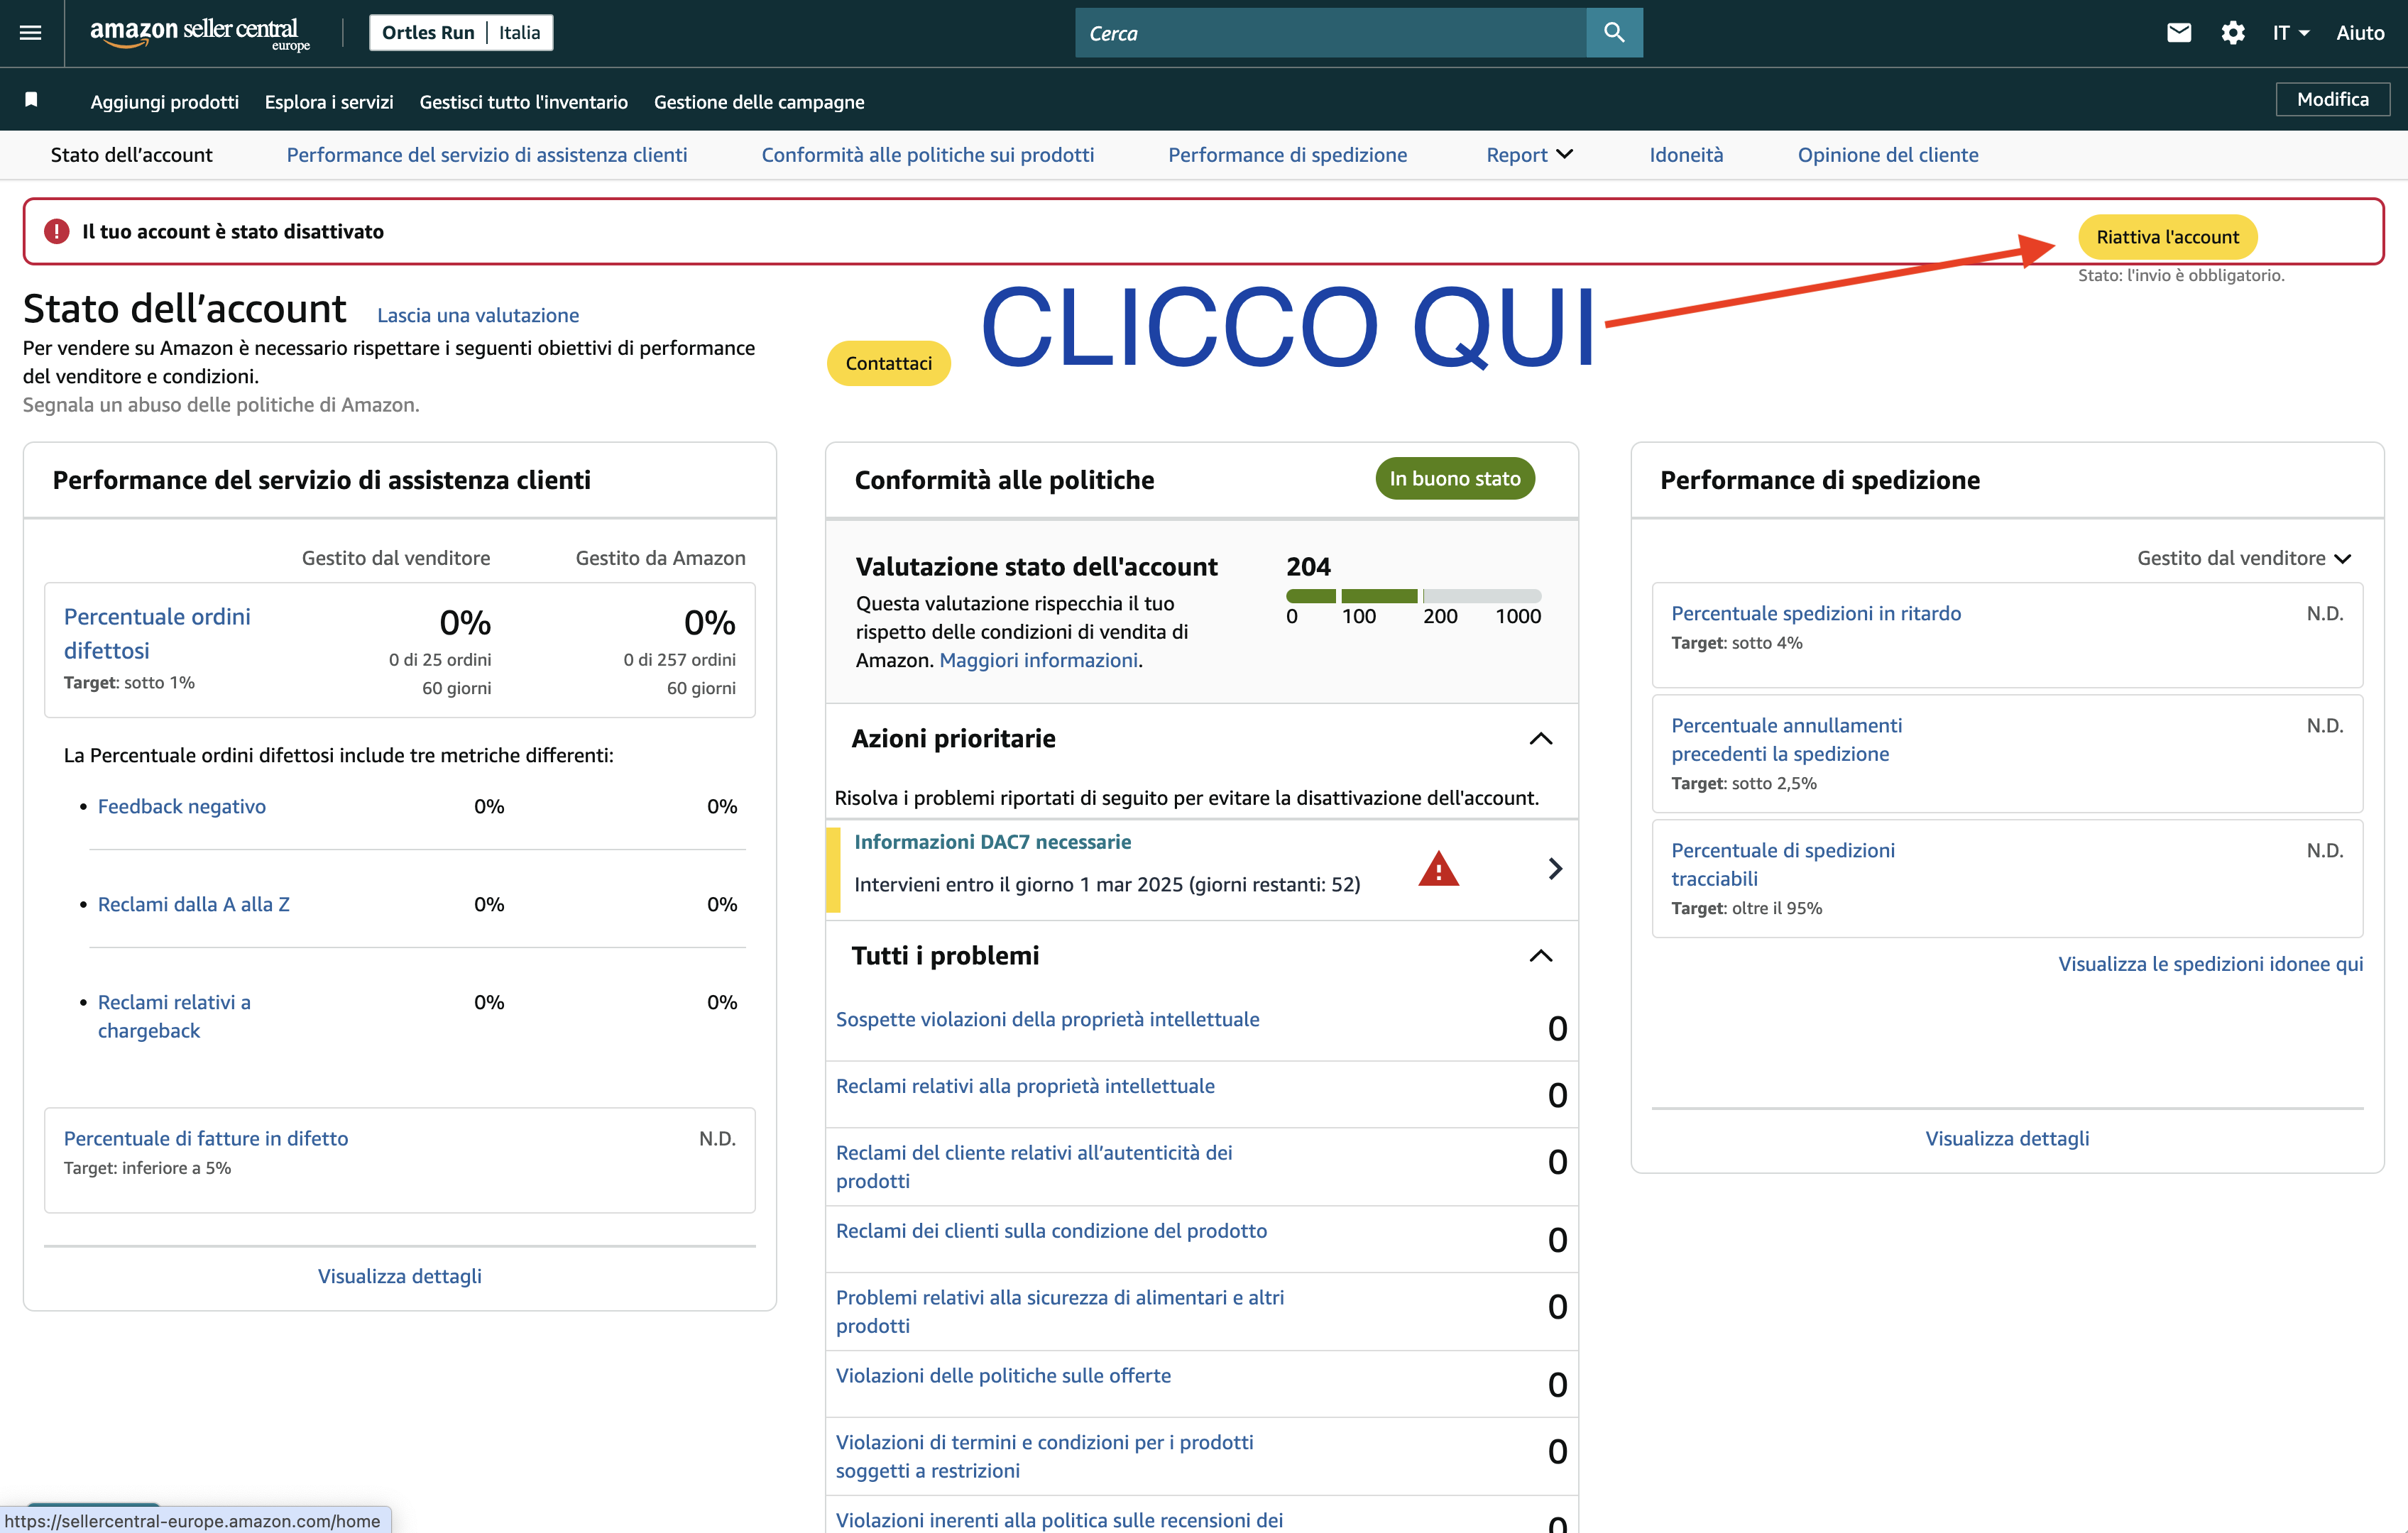The image size is (2408, 1533).
Task: Click Segnala un abuso delle politiche link
Action: click(x=221, y=405)
